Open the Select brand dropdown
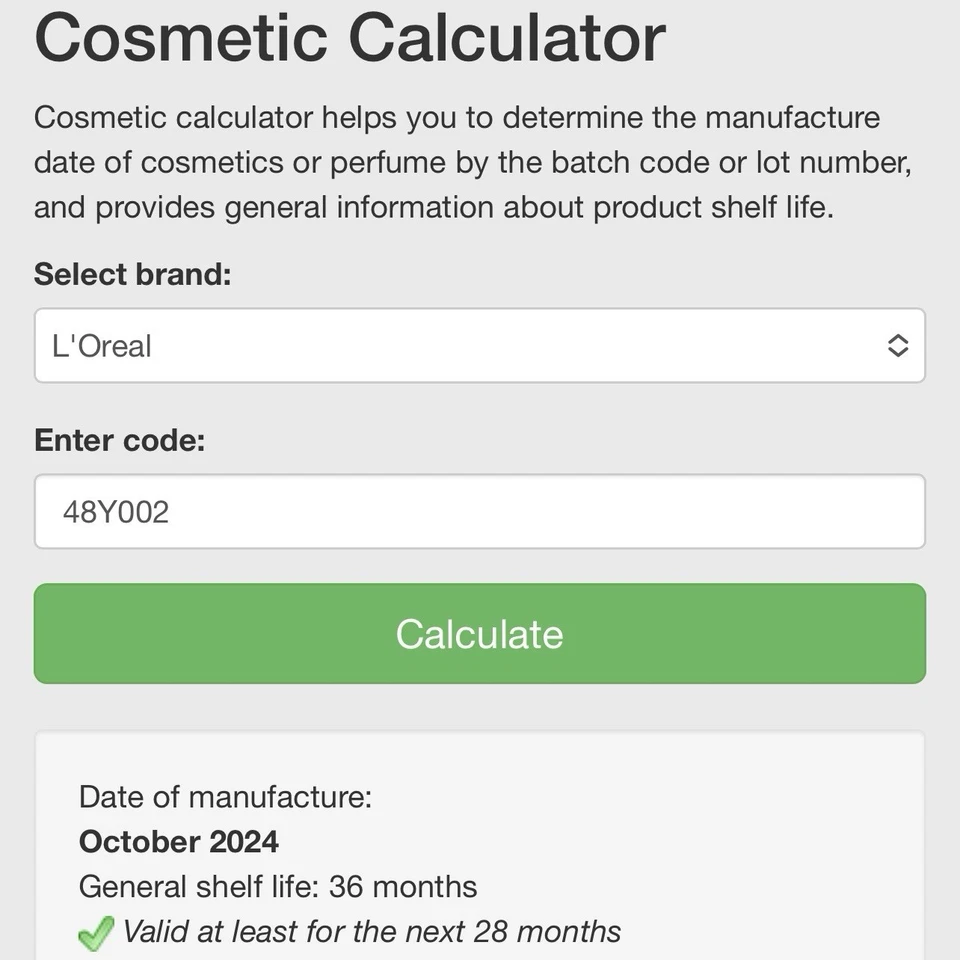The height and width of the screenshot is (960, 960). 479,346
